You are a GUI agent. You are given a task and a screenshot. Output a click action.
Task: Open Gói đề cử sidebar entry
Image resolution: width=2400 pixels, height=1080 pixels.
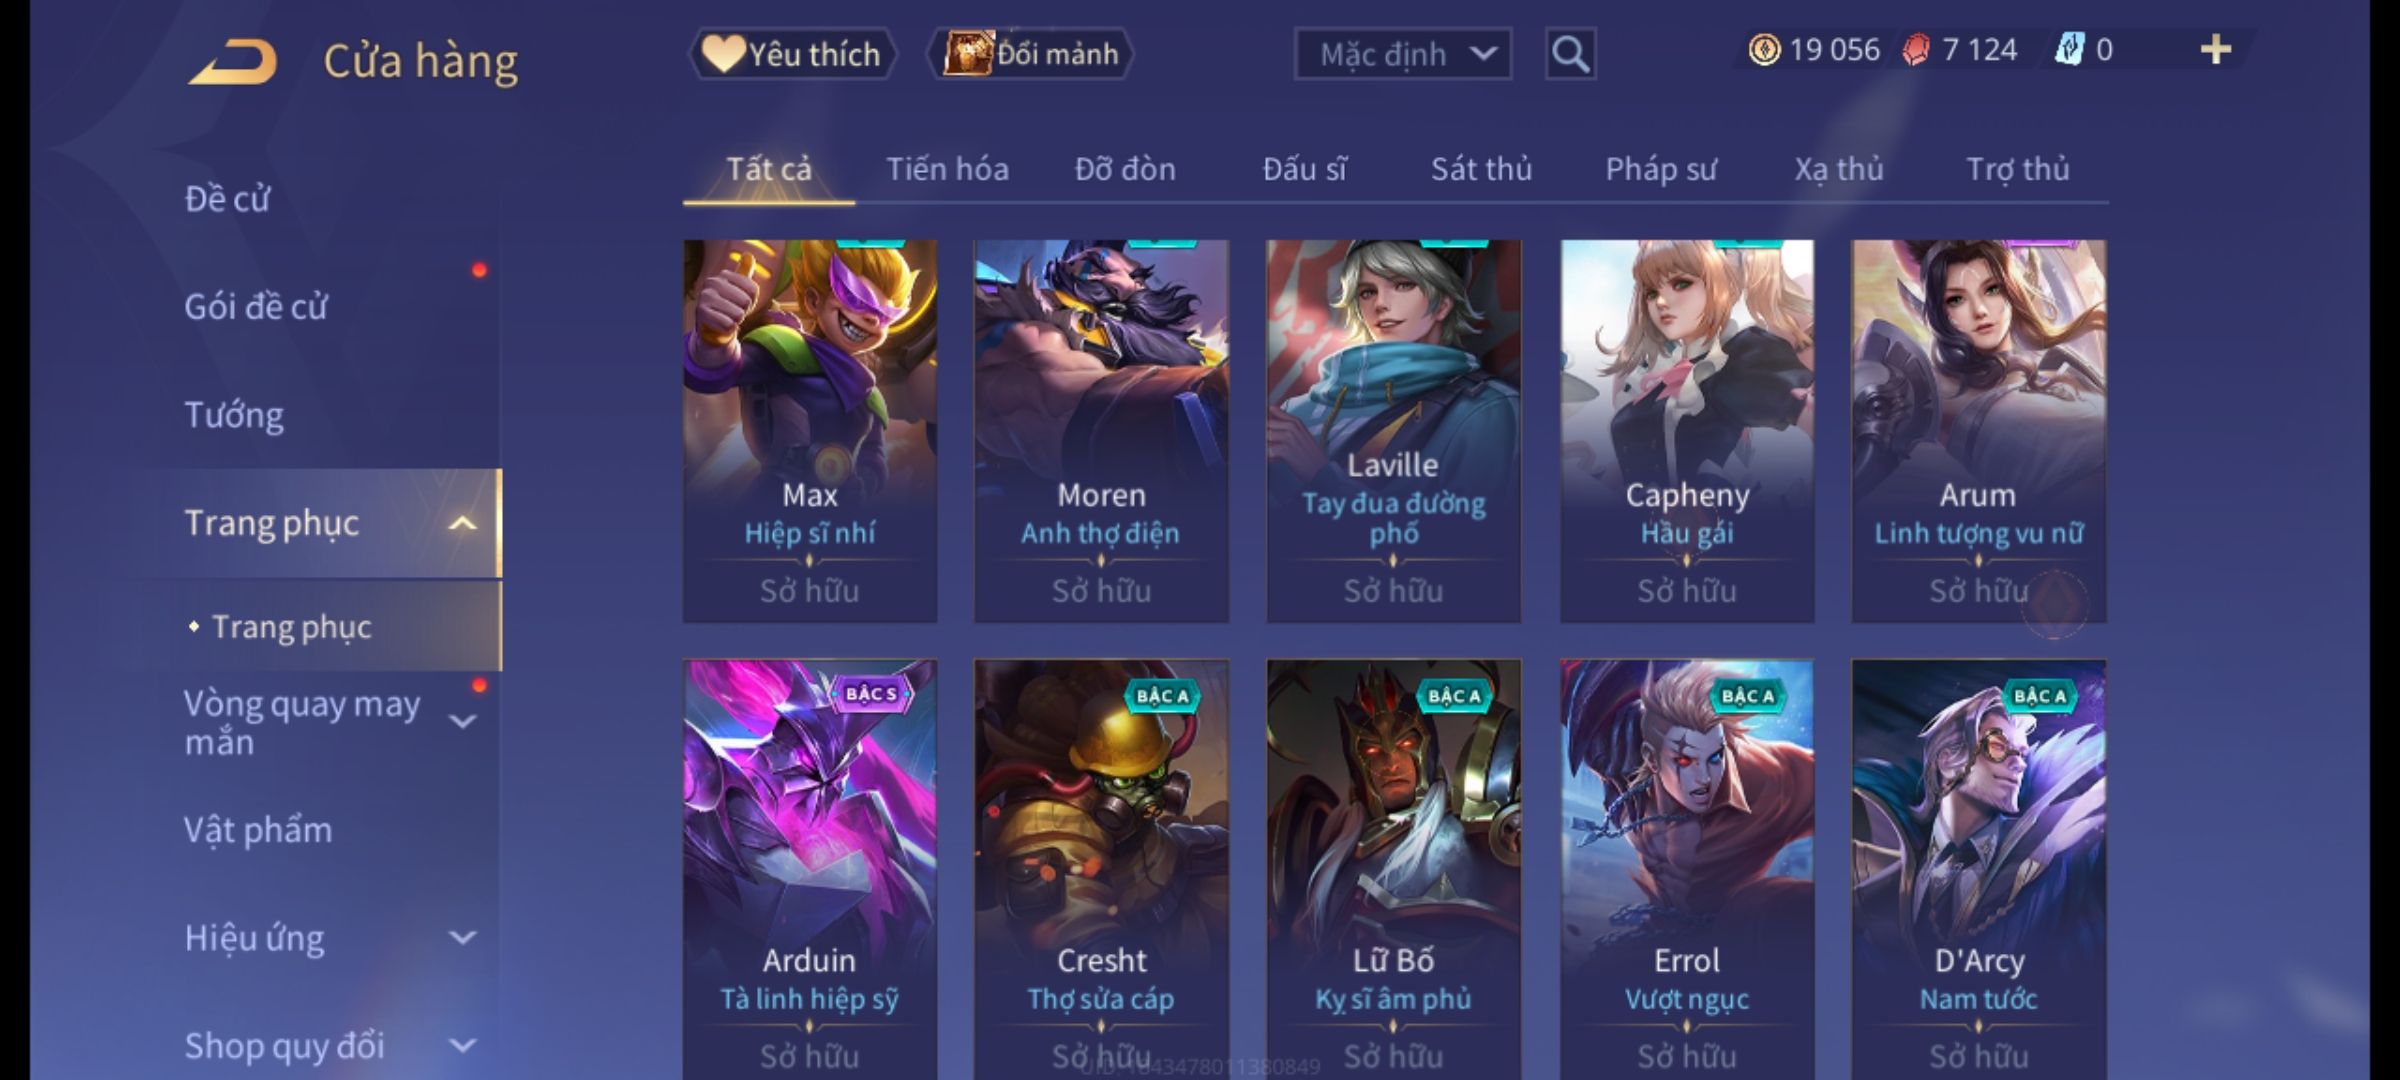click(255, 307)
